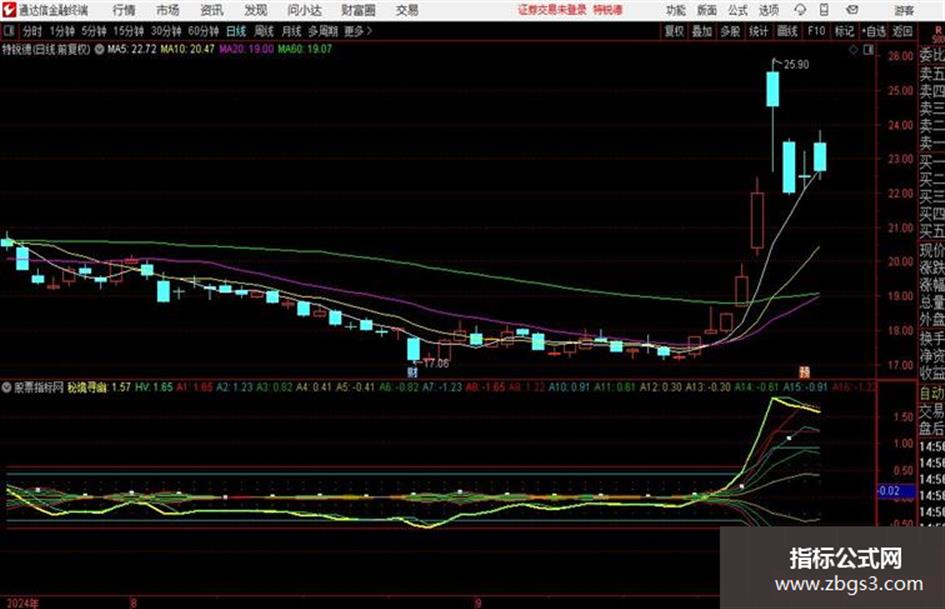Click the A10: 0.91 indicator value

(570, 387)
